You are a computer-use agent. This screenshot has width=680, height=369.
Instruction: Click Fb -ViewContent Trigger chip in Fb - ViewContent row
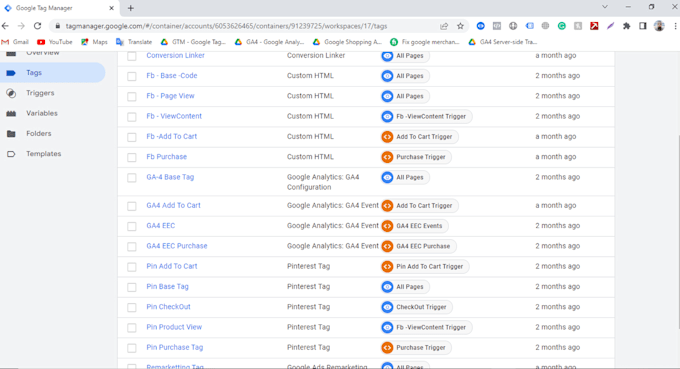coord(426,116)
